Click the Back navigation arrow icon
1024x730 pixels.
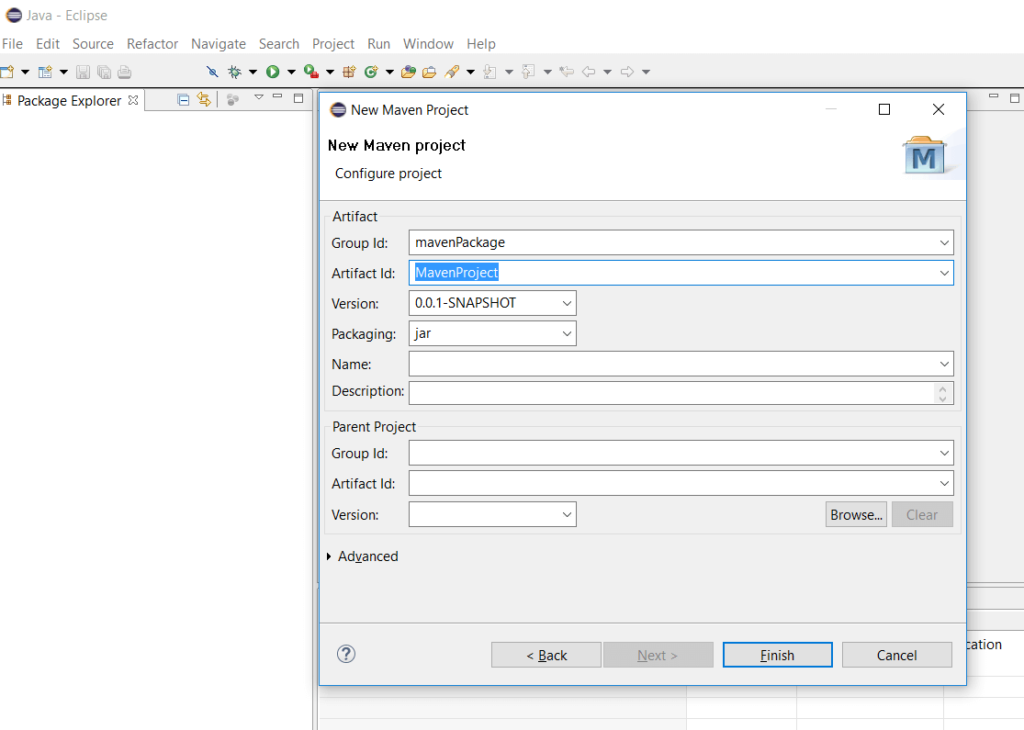coord(588,71)
